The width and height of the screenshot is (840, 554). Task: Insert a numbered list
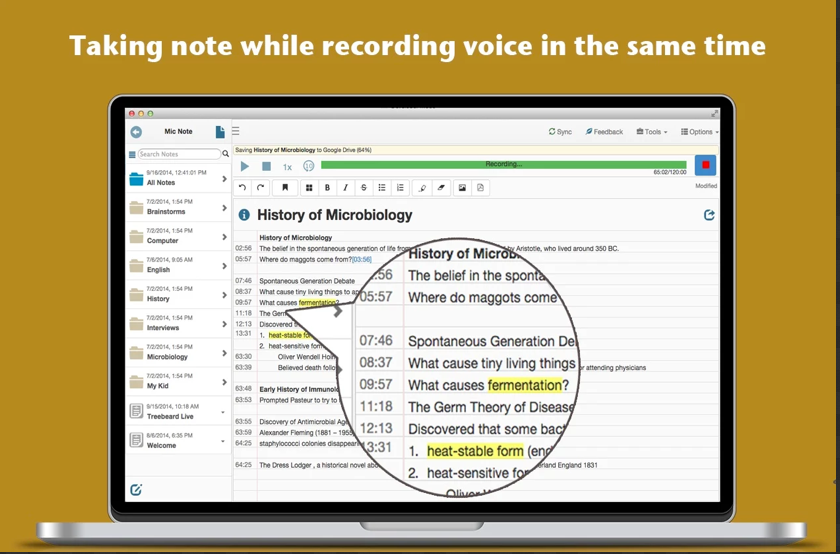(x=400, y=188)
